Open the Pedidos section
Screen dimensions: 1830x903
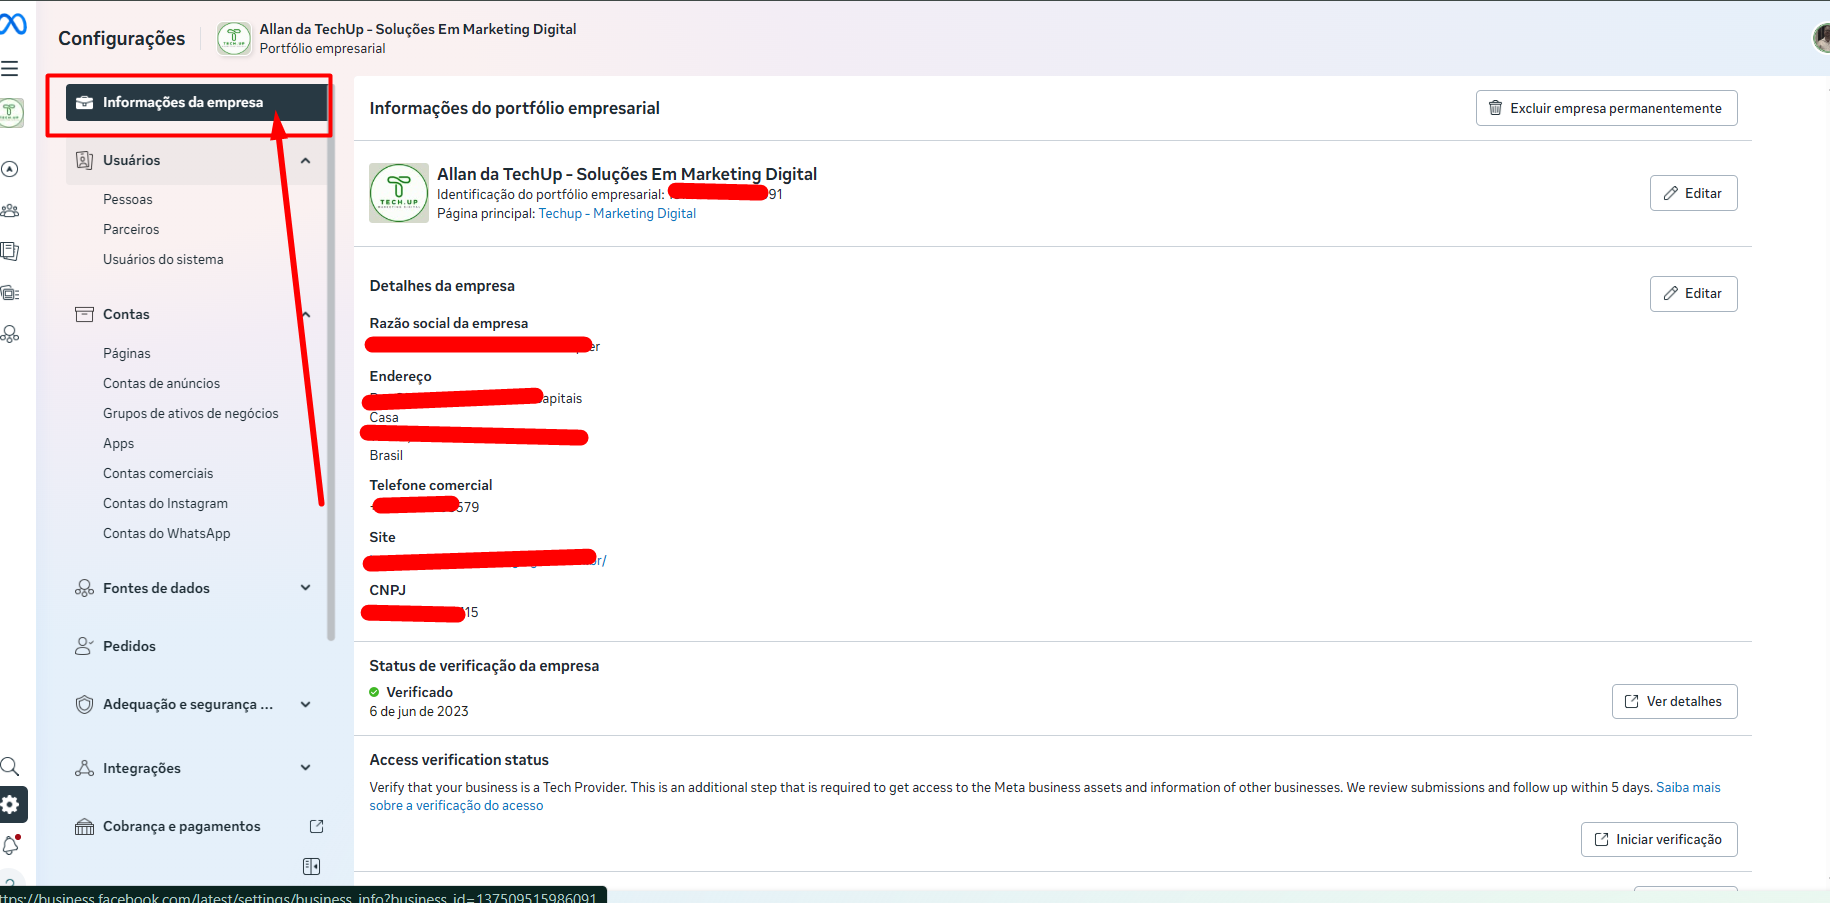[x=129, y=646]
